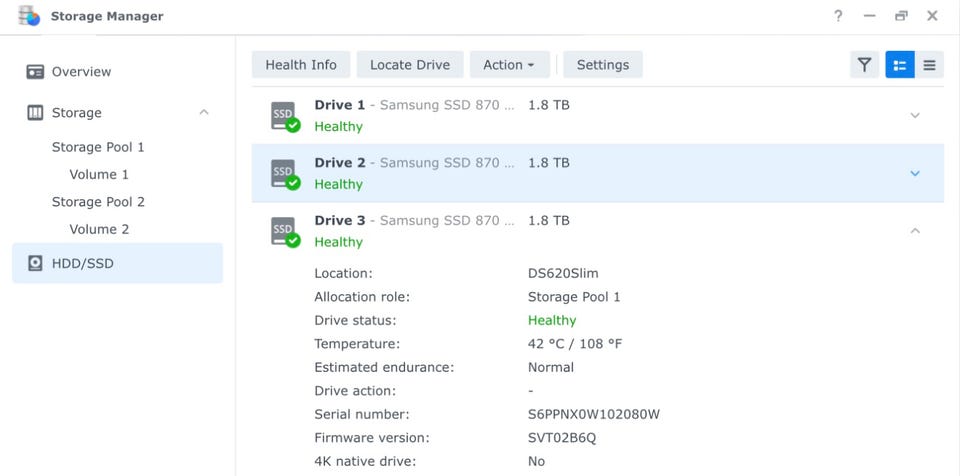This screenshot has width=960, height=476.
Task: Open the Action dropdown menu
Action: pos(508,65)
